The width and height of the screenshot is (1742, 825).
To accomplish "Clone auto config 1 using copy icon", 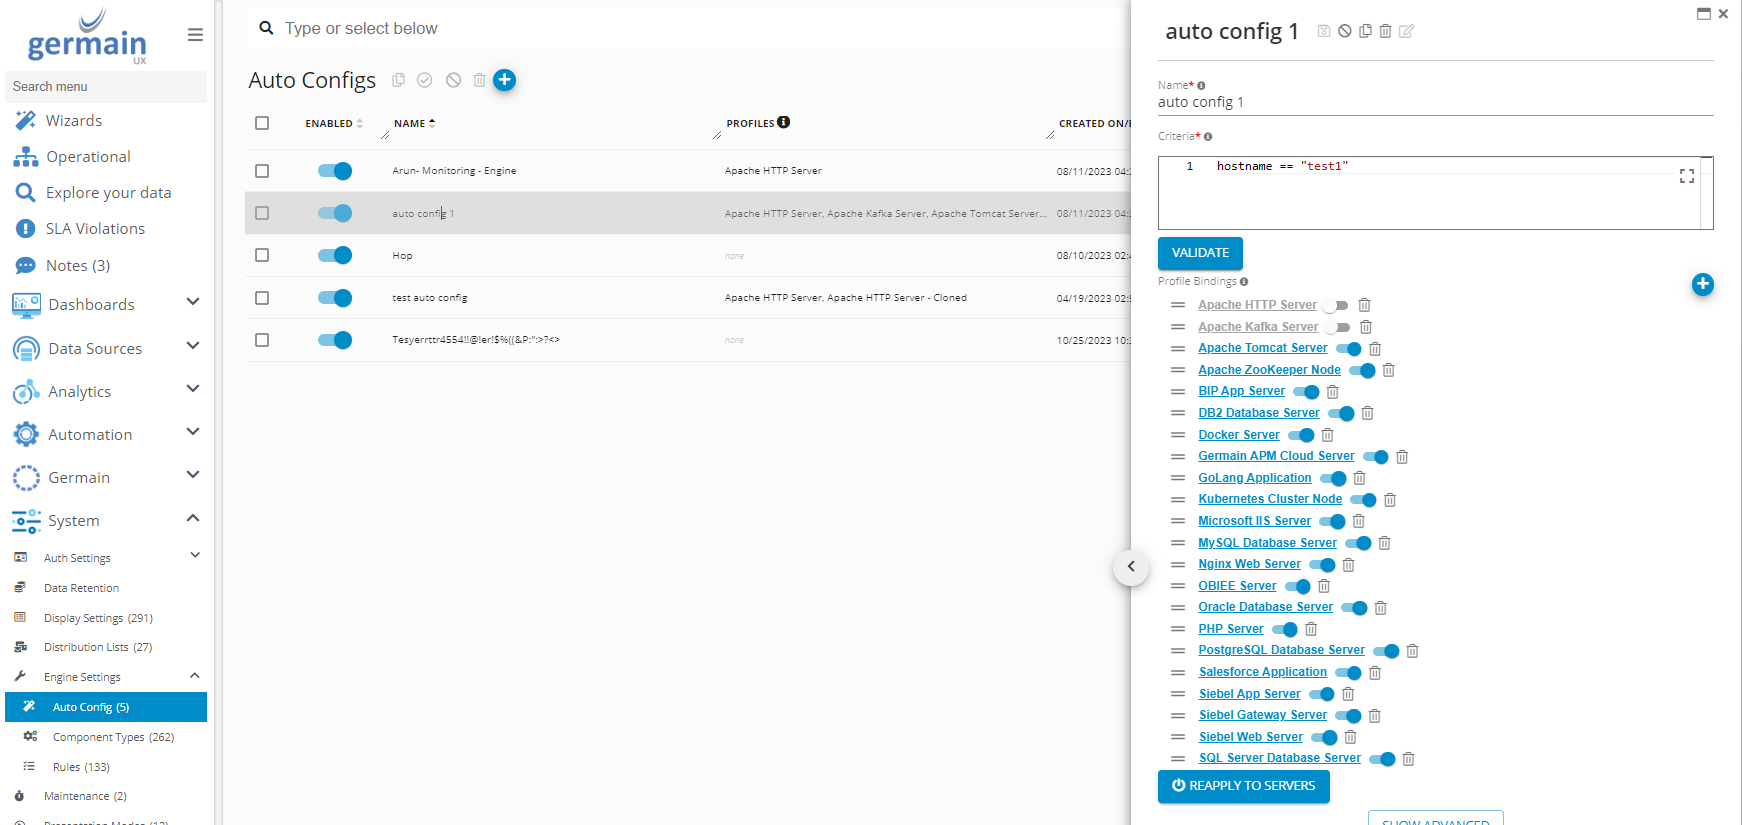I will click(x=1365, y=31).
